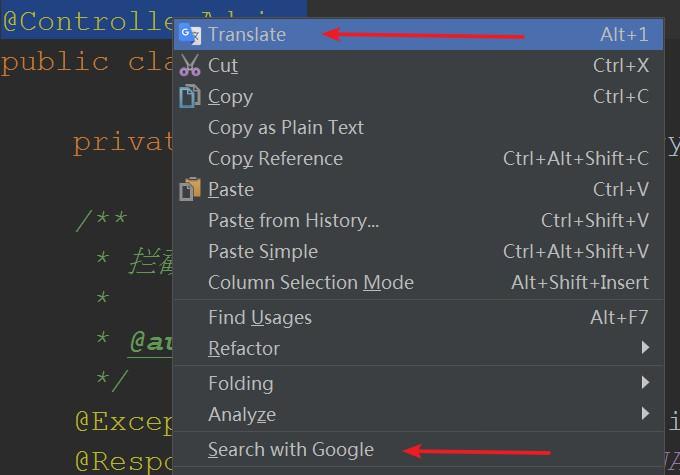Click the scissors Cut icon
680x475 pixels.
click(189, 66)
